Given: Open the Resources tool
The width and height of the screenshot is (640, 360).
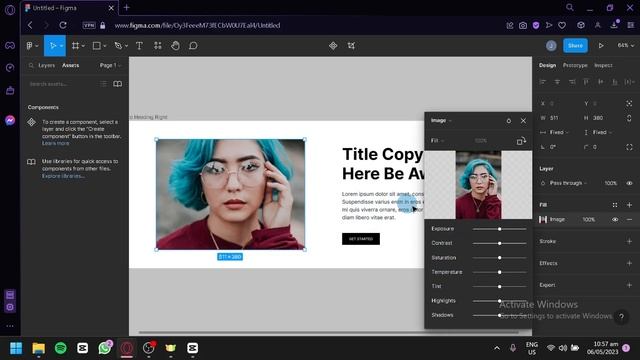Looking at the screenshot, I should pos(158,46).
